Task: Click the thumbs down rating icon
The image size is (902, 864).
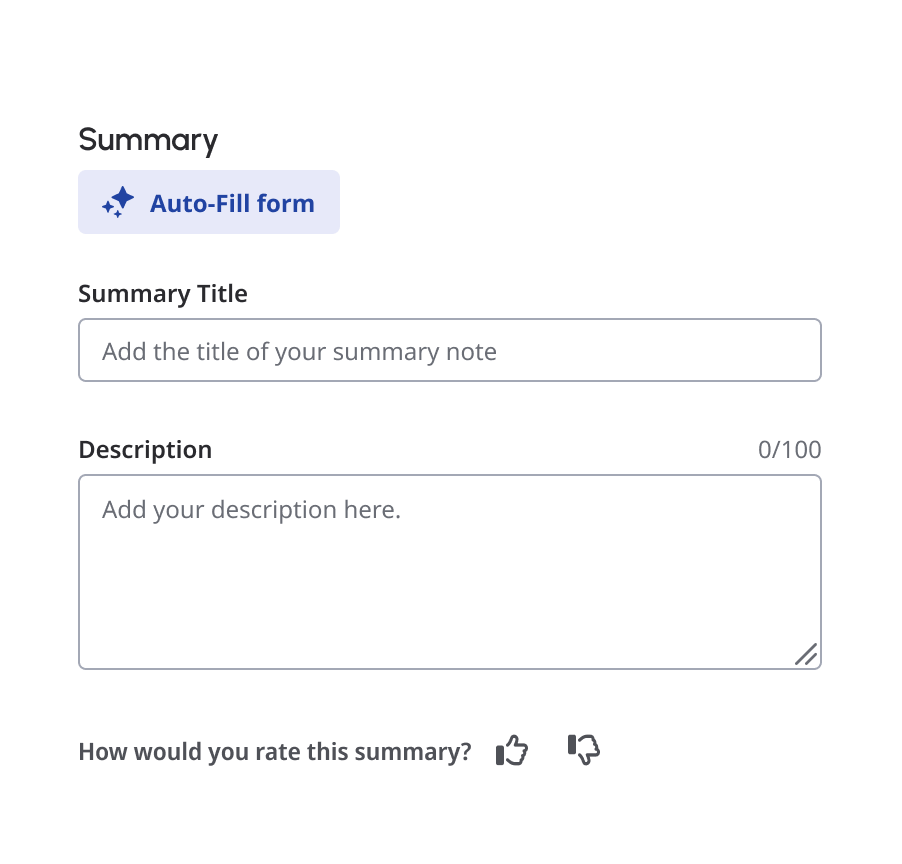Action: (583, 750)
